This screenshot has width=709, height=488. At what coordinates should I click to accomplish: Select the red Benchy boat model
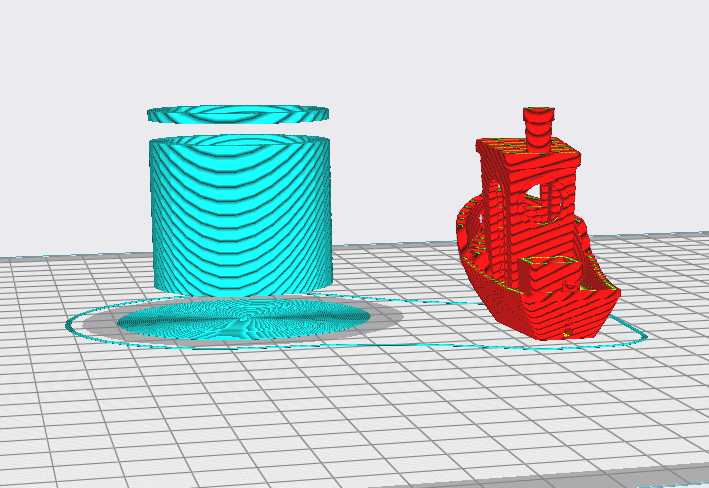point(538,224)
